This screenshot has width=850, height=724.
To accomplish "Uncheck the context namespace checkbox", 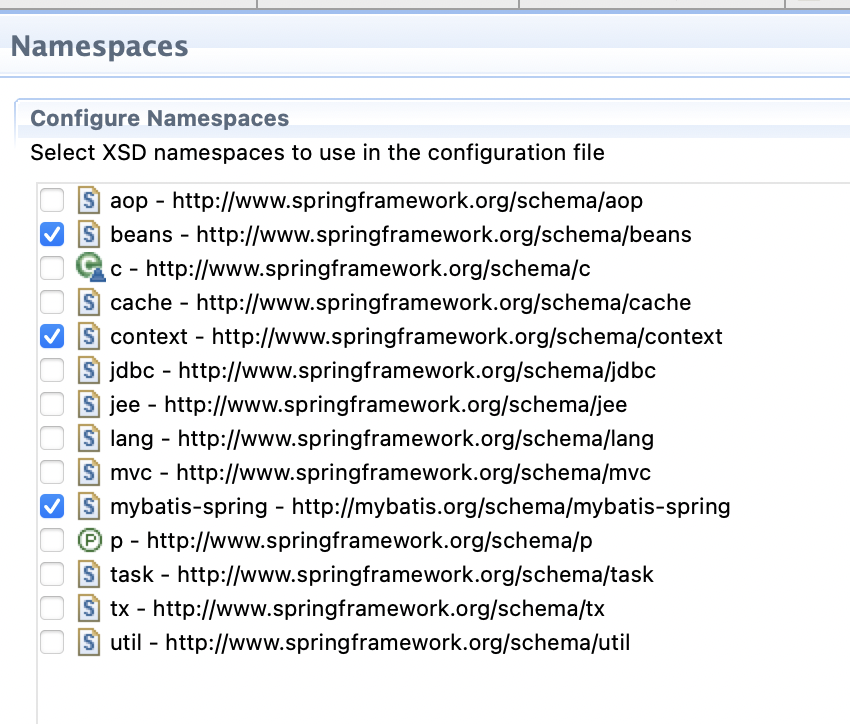I will pyautogui.click(x=52, y=337).
